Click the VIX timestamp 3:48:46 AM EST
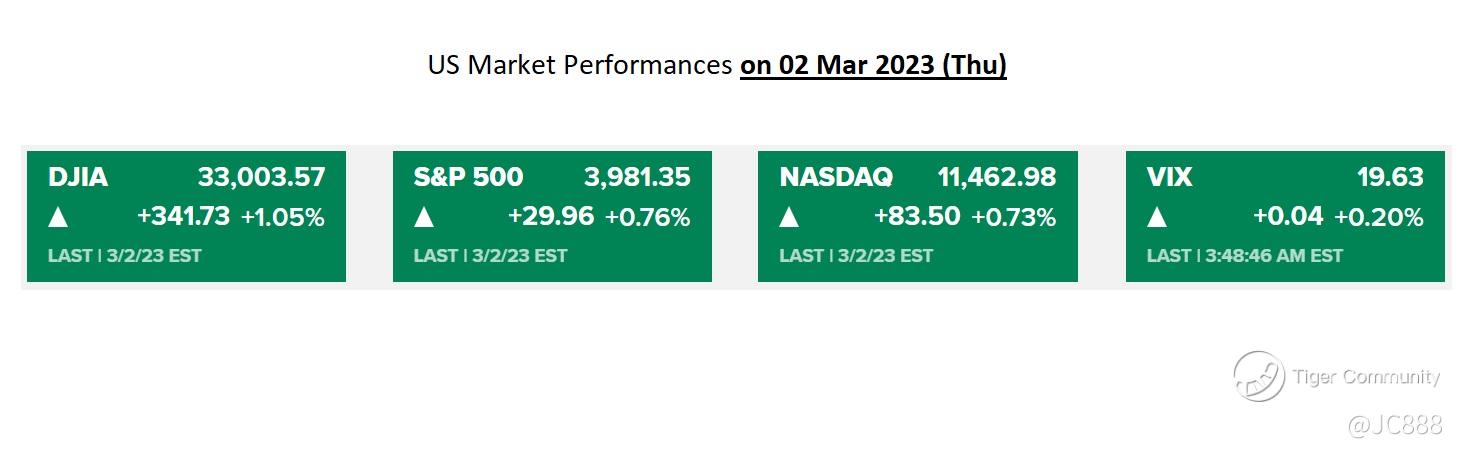This screenshot has width=1471, height=458. click(1273, 256)
